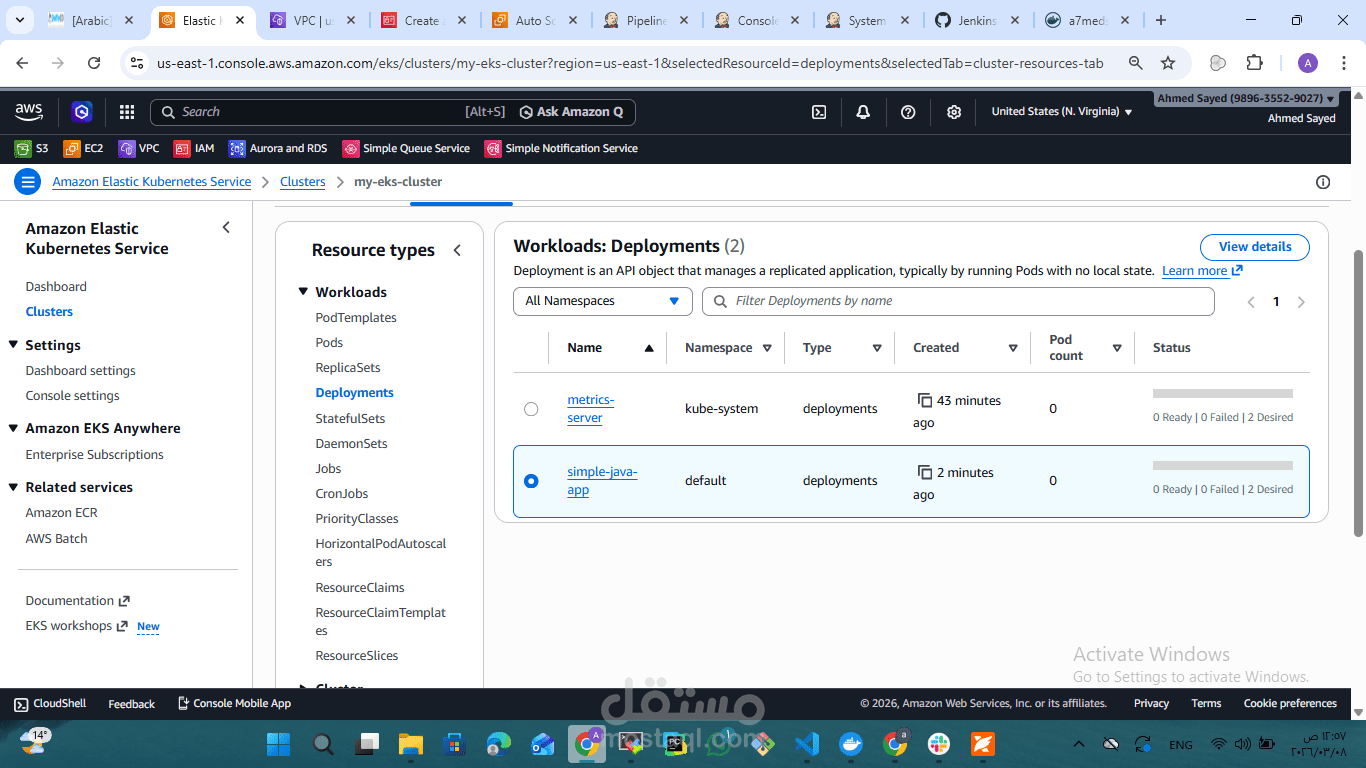Open the page info icon
Image resolution: width=1366 pixels, height=768 pixels.
tap(1323, 182)
